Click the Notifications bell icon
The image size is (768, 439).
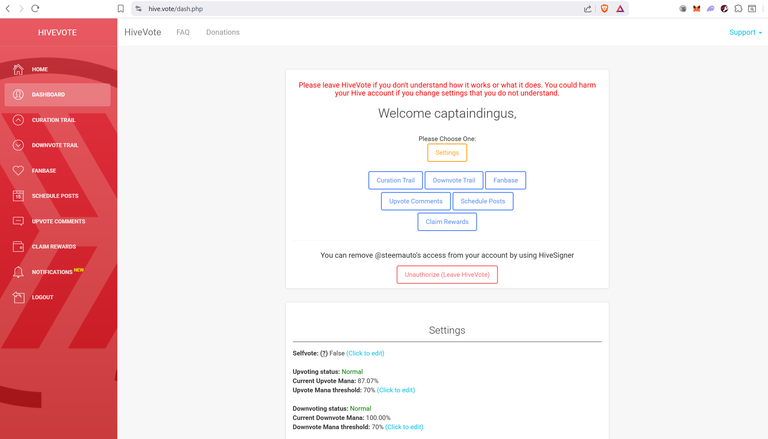(18, 272)
